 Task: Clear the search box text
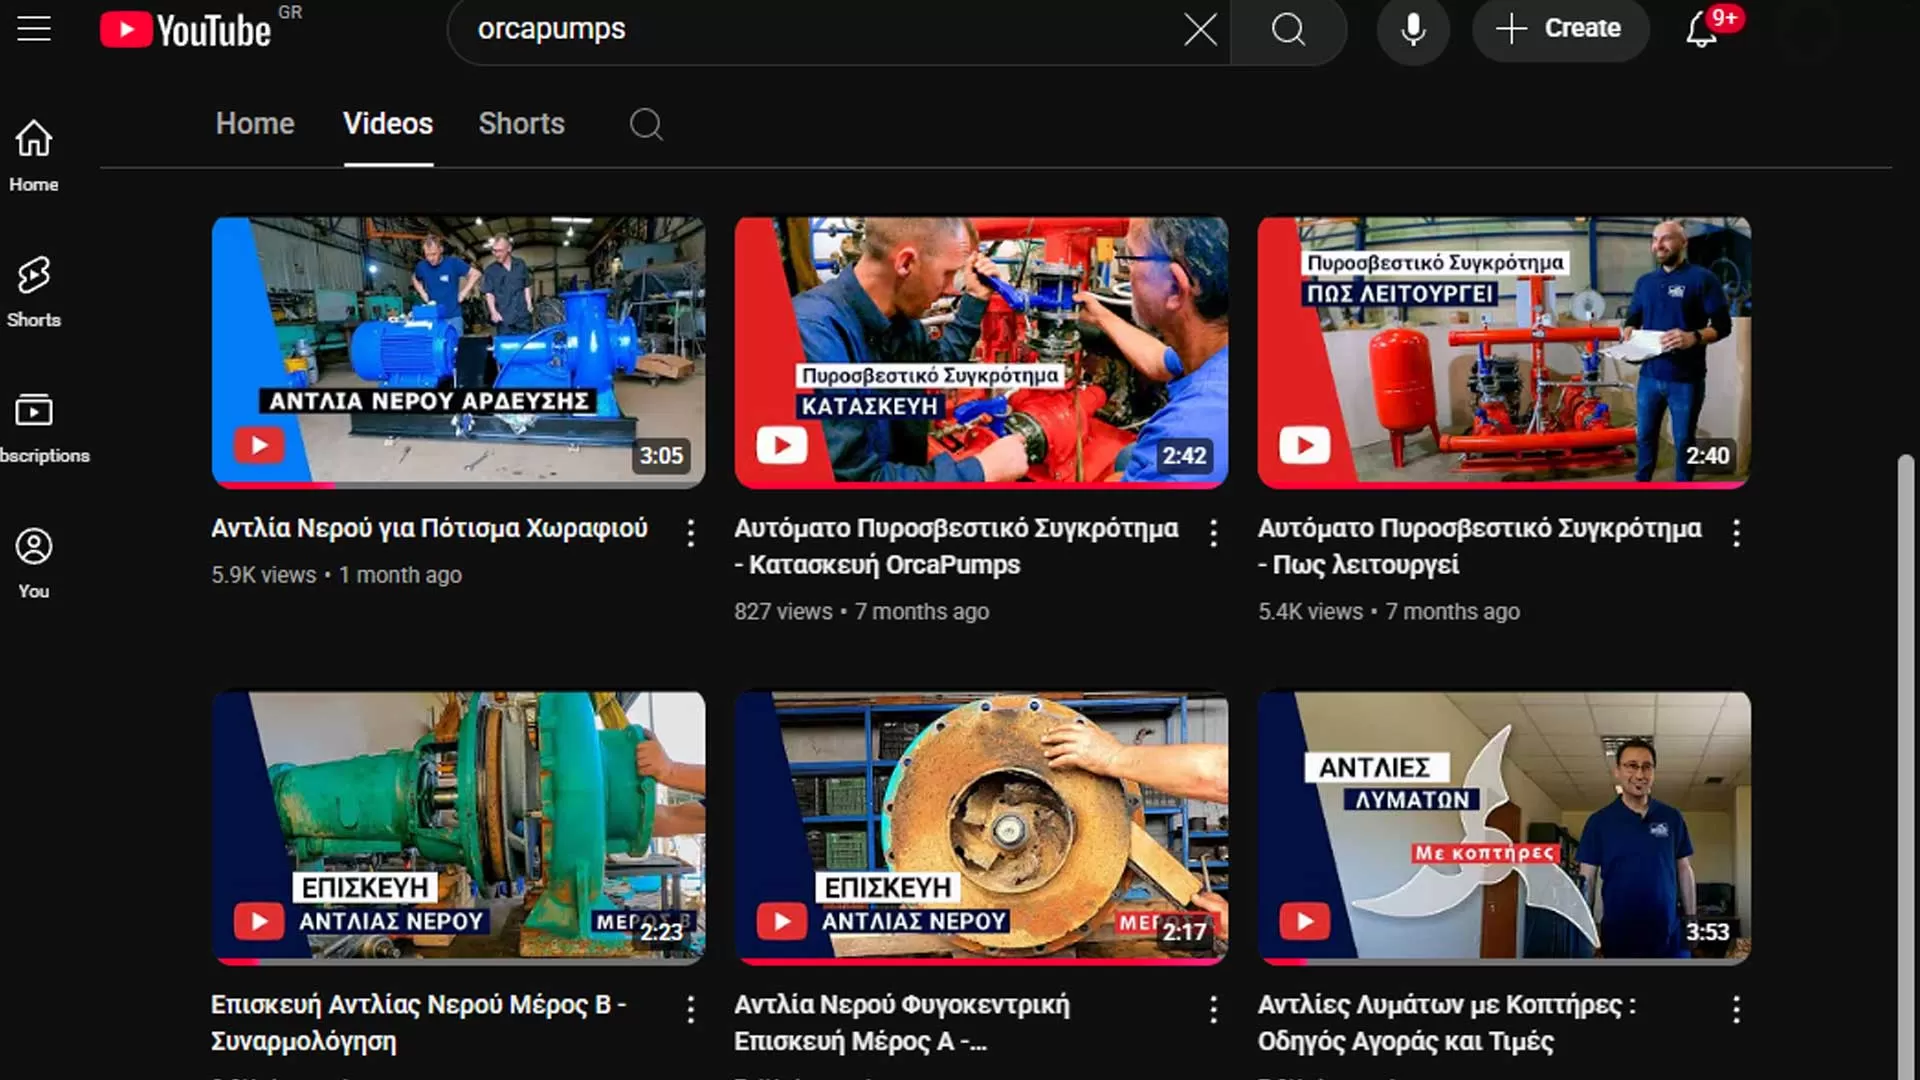click(x=1200, y=30)
